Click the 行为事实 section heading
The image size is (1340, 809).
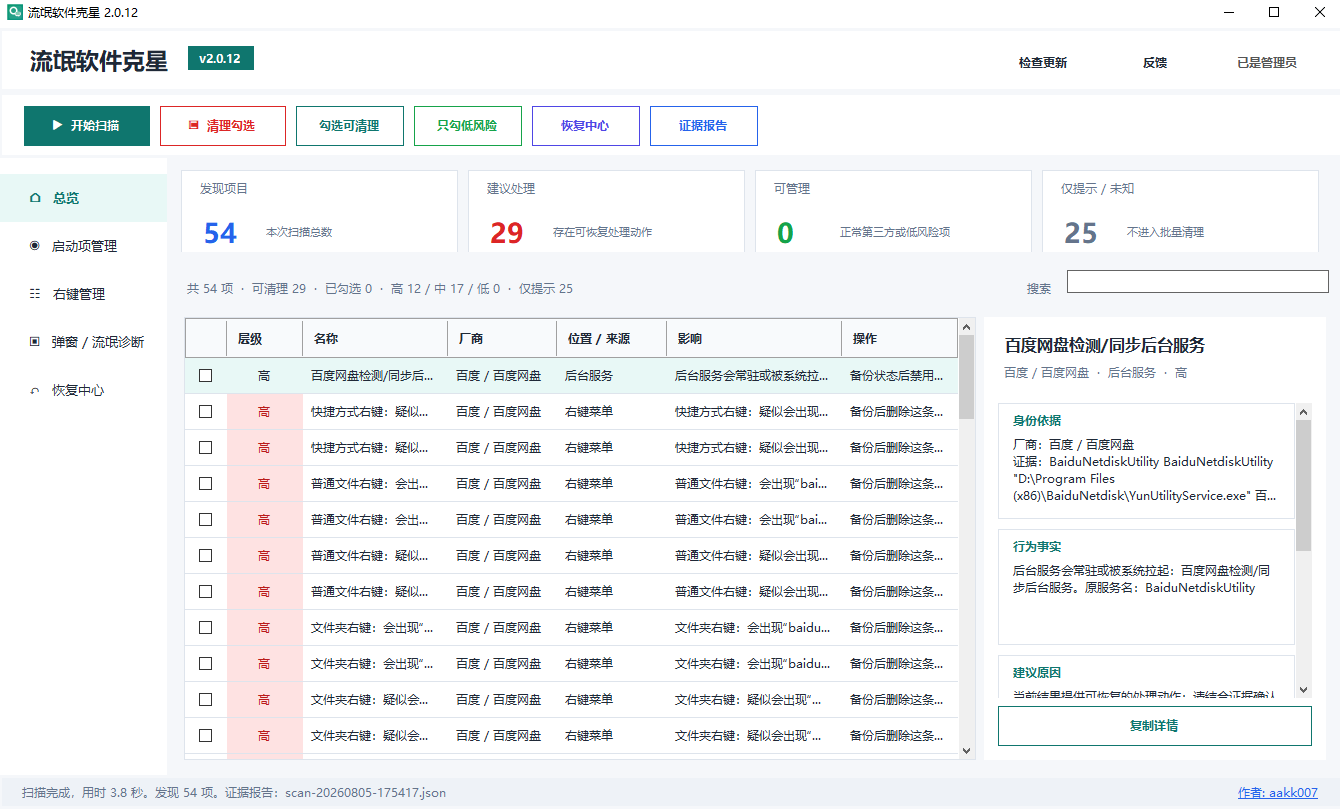[1037, 547]
